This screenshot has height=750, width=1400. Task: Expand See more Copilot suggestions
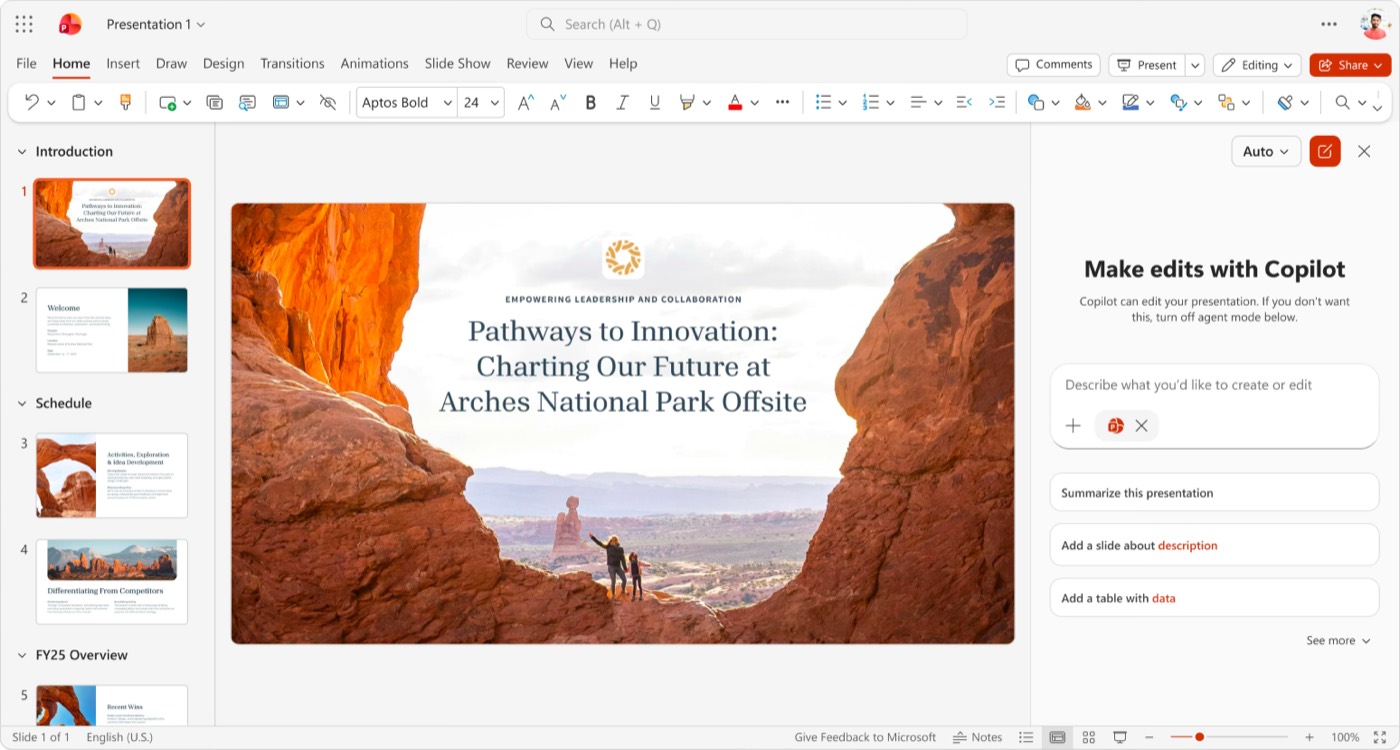1338,640
